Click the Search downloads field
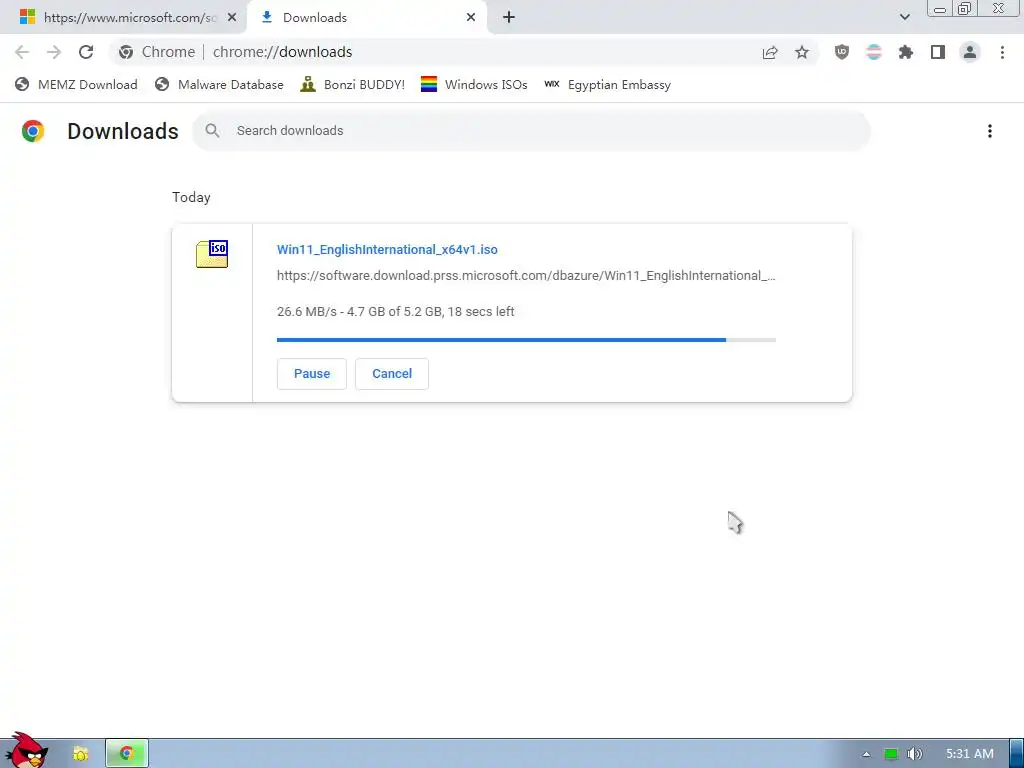Viewport: 1024px width, 768px height. click(531, 131)
